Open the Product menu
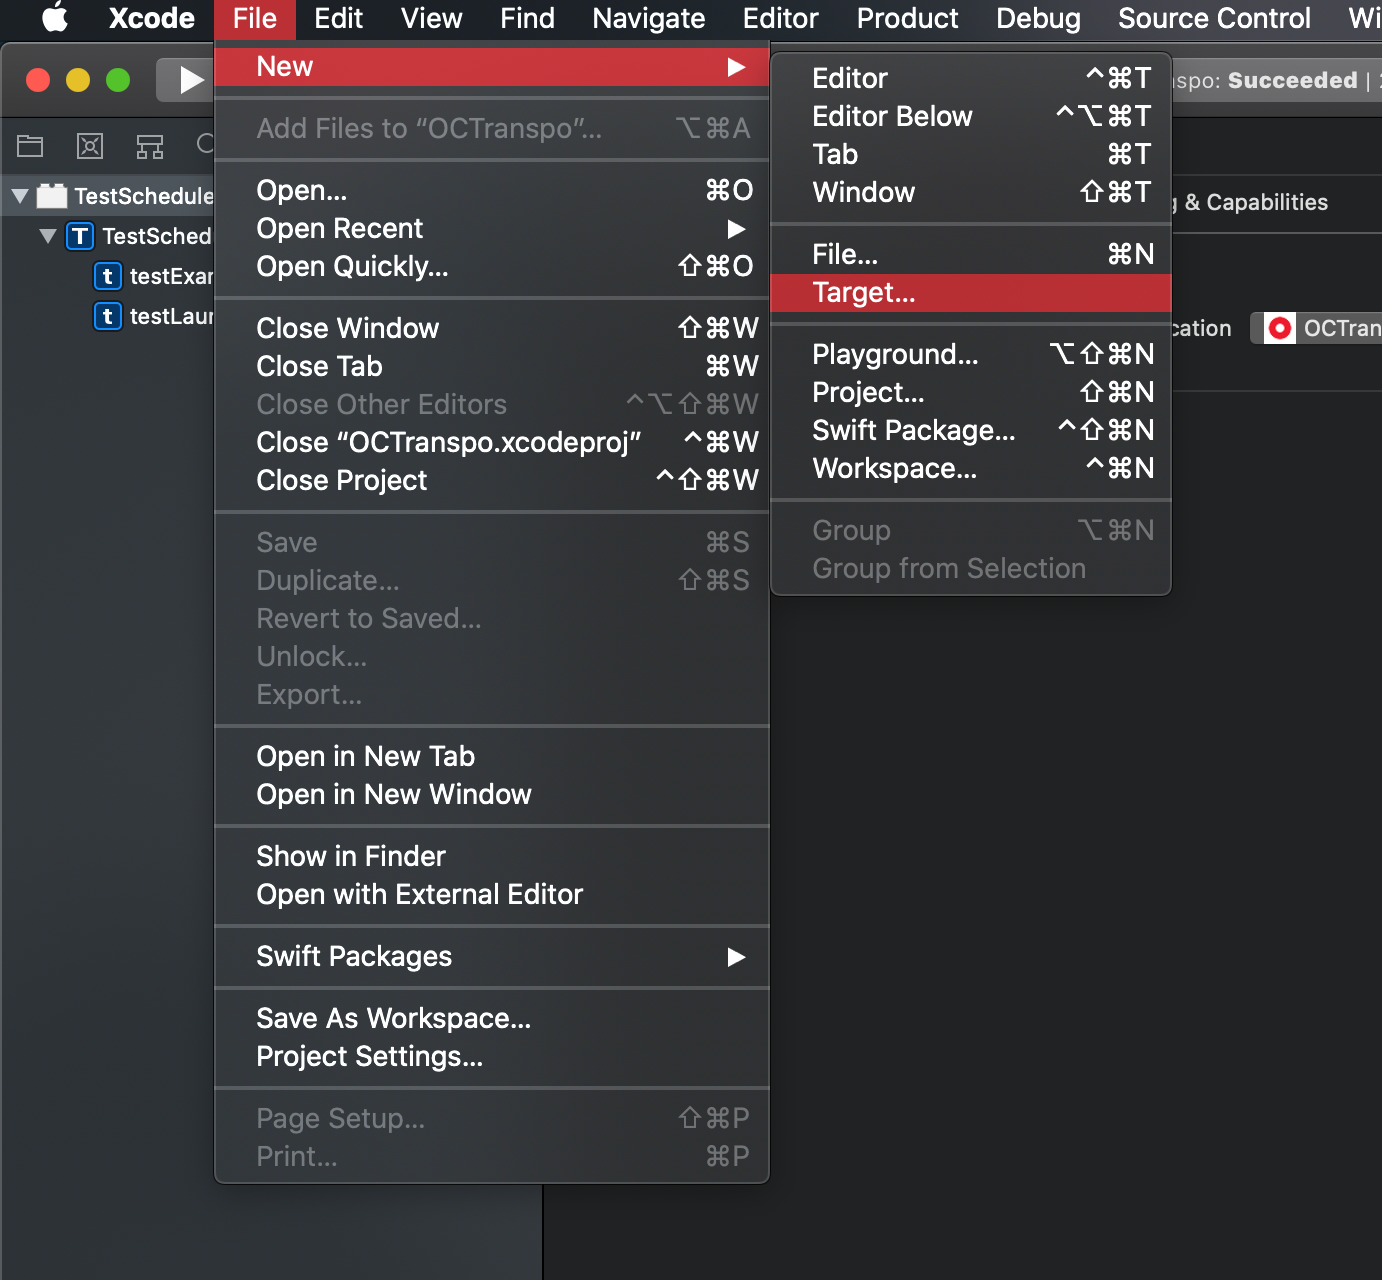The height and width of the screenshot is (1280, 1382). 906,18
